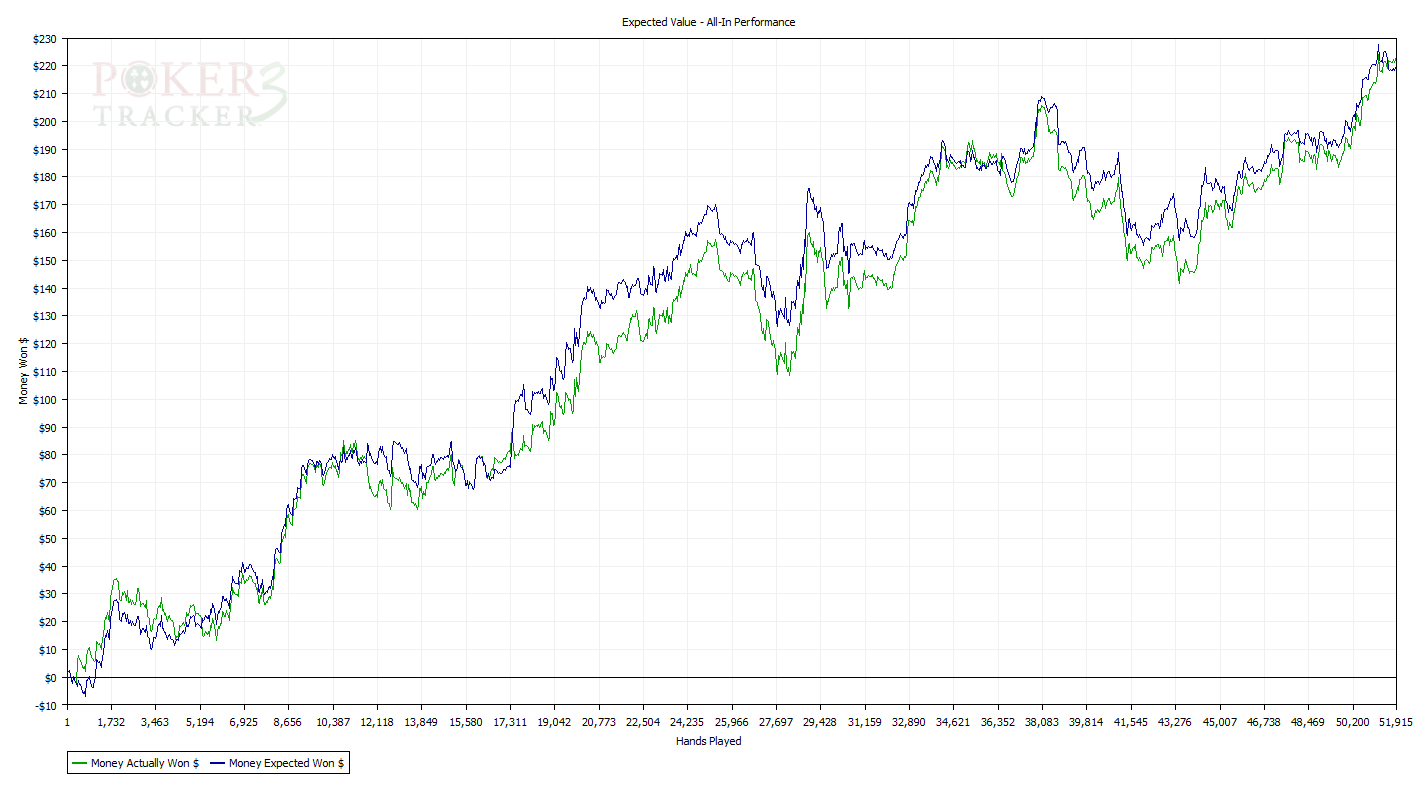Viewport: 1420px width, 790px height.
Task: Click the 'Money Actually Won $' legend entry
Action: click(135, 763)
